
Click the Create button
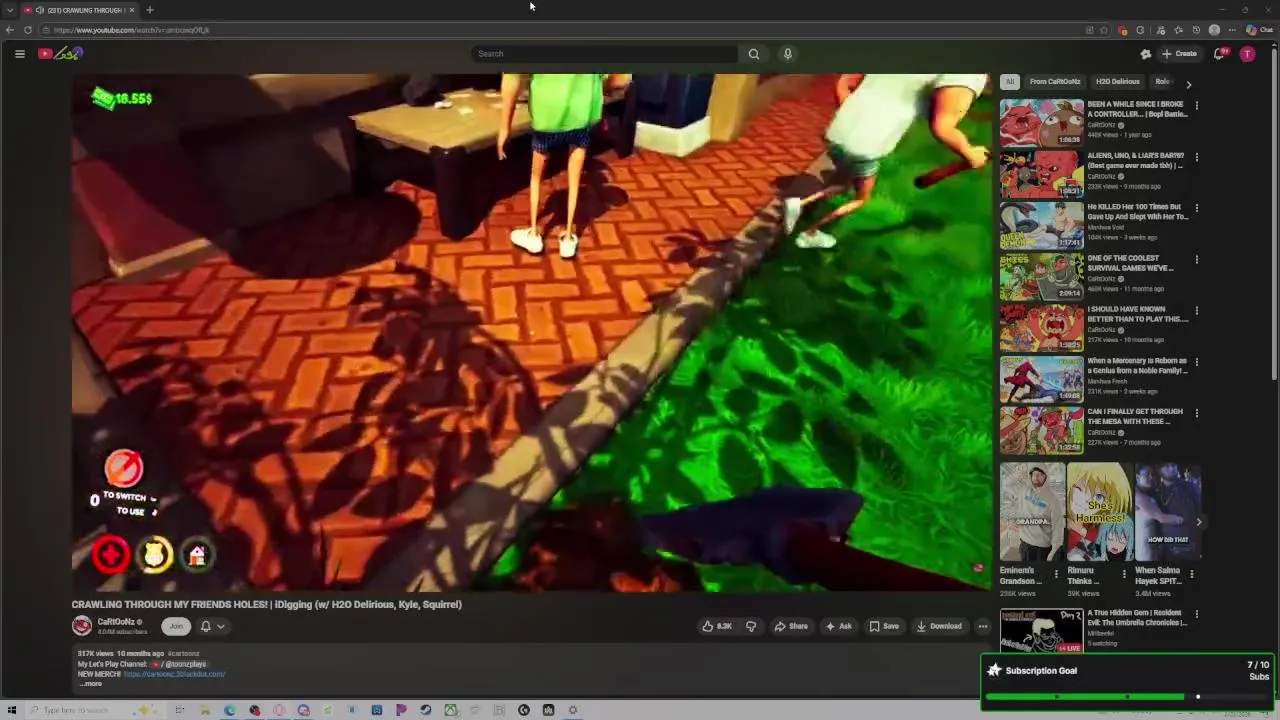point(1180,54)
